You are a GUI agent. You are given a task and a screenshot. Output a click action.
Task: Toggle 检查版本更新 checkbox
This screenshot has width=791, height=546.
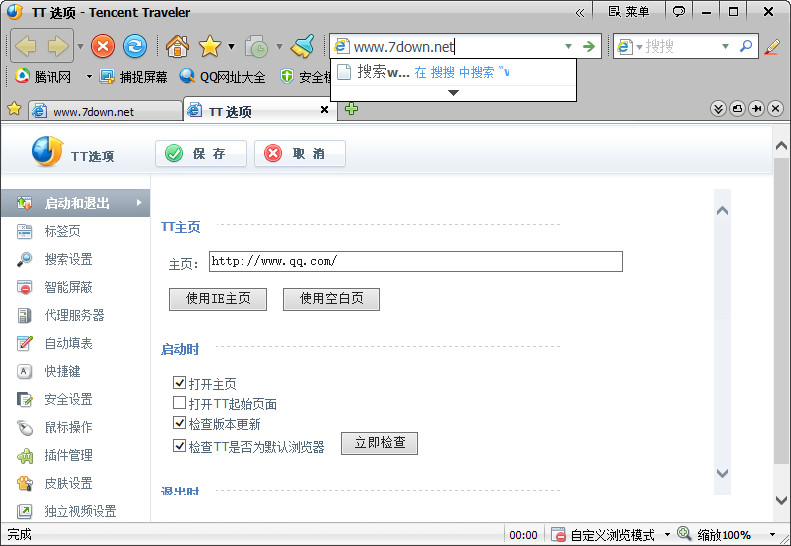pos(180,423)
